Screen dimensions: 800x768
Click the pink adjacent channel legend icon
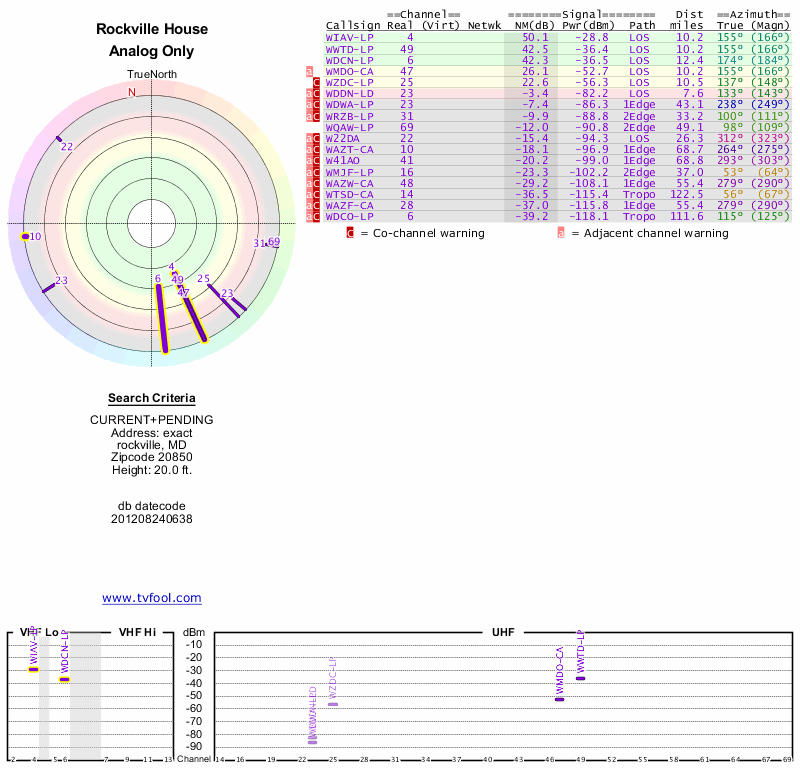pyautogui.click(x=561, y=233)
